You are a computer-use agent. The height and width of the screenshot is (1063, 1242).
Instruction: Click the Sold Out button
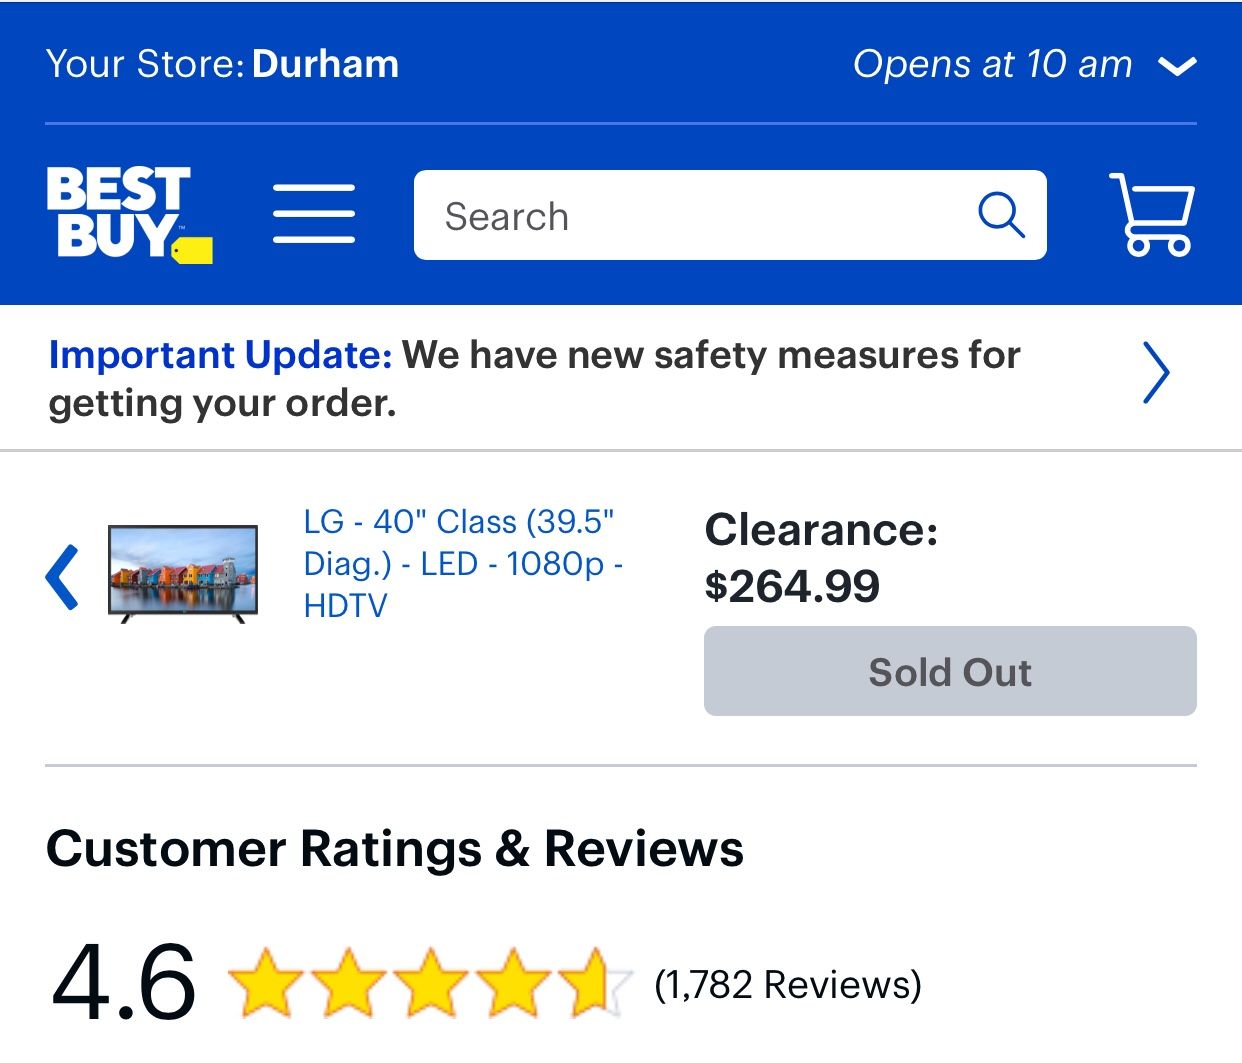click(x=950, y=671)
